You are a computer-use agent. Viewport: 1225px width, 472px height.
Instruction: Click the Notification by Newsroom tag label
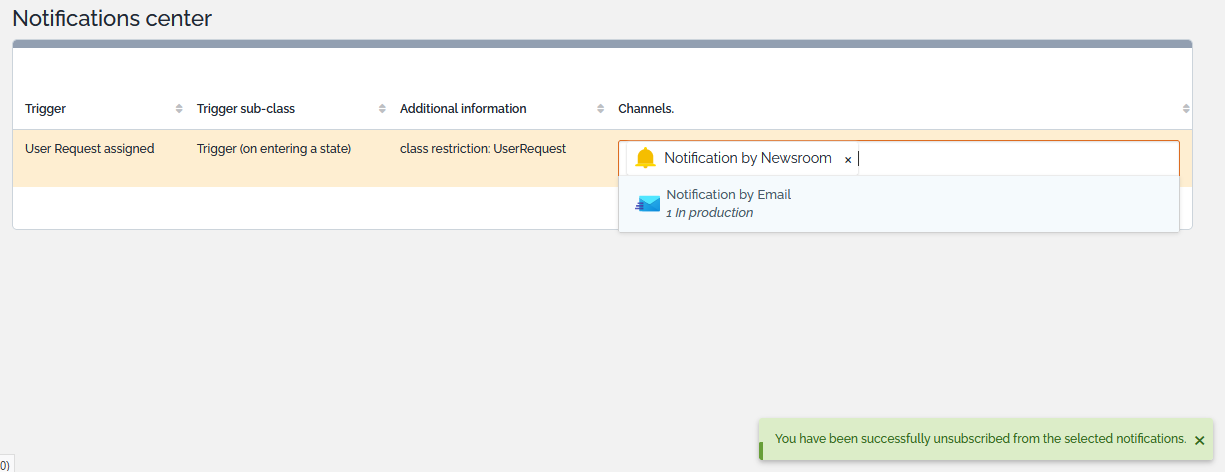(747, 158)
